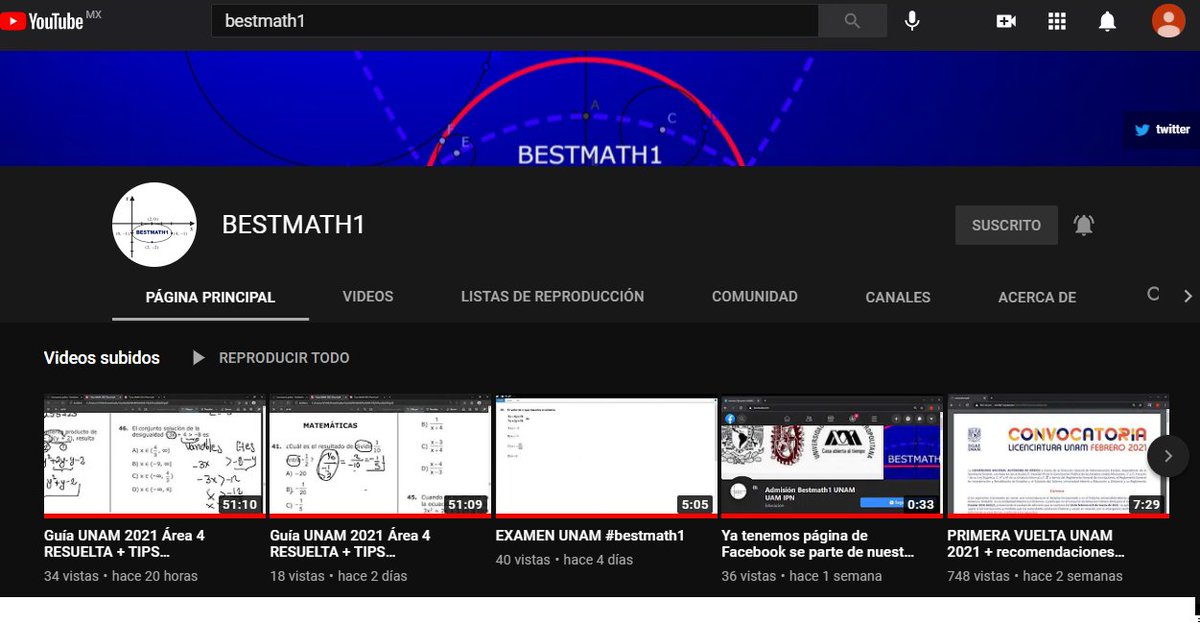Open the Videos subidos section heading
The height and width of the screenshot is (624, 1200).
(x=101, y=357)
